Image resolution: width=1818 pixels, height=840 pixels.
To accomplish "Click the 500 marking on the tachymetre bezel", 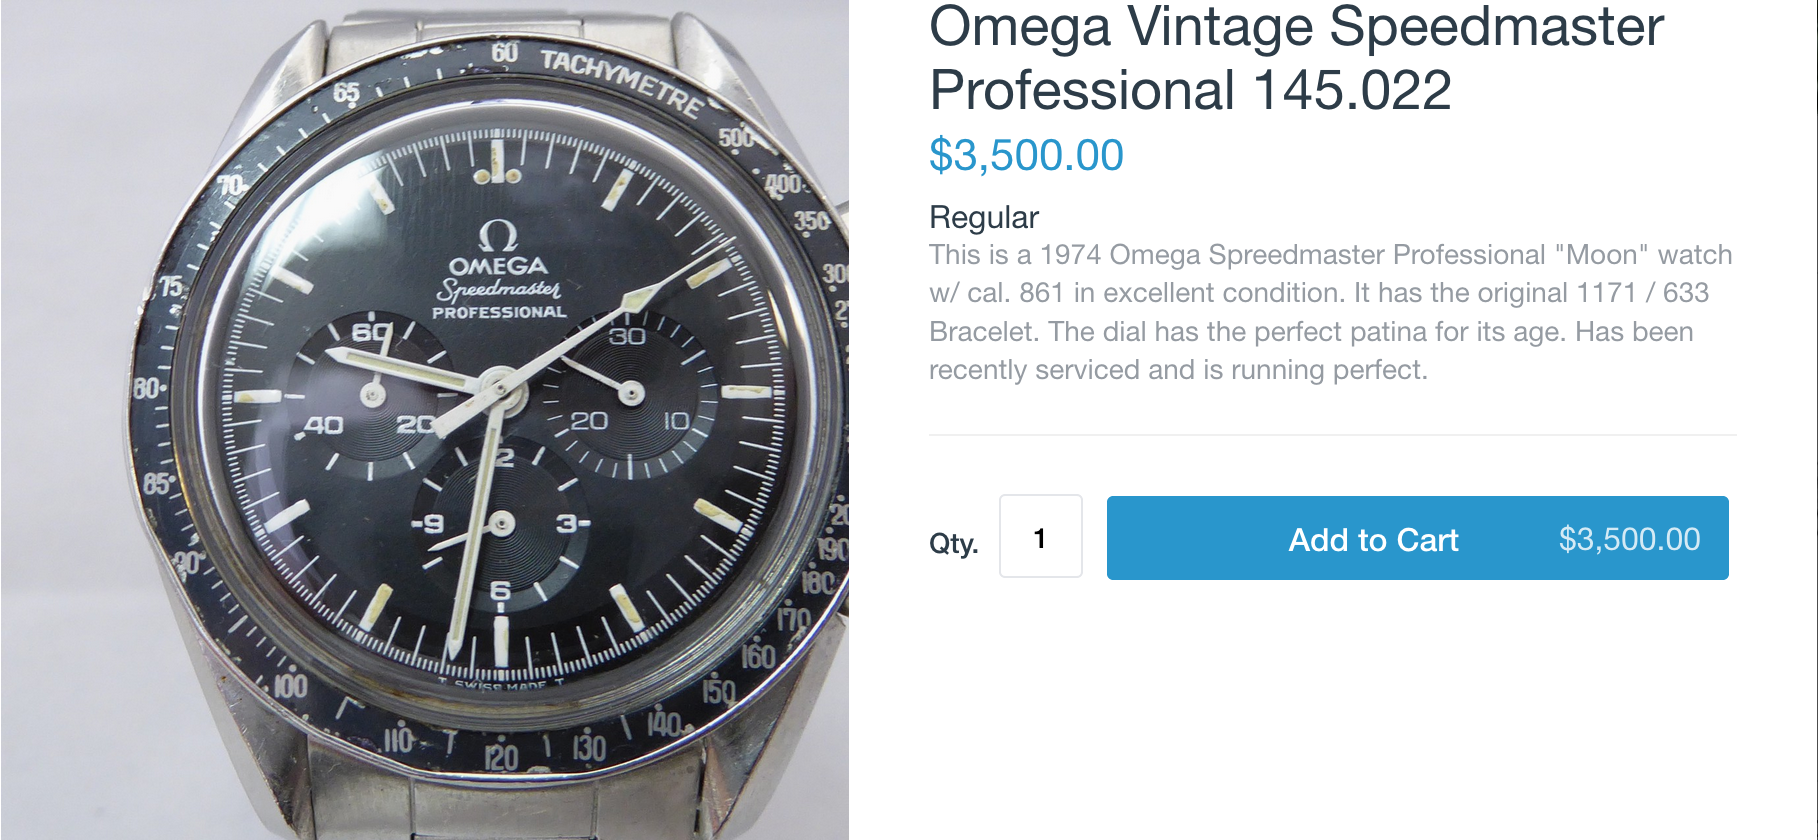I will 736,138.
